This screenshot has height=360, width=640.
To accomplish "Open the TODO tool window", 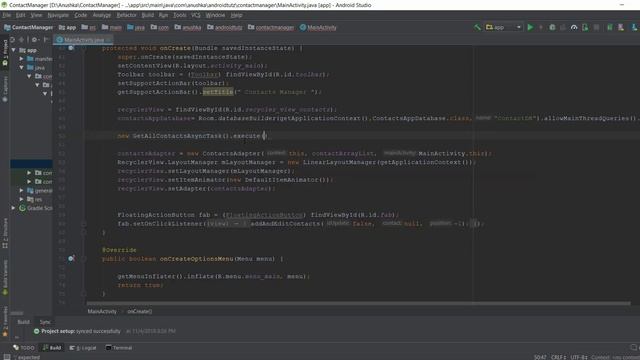I will (24, 348).
